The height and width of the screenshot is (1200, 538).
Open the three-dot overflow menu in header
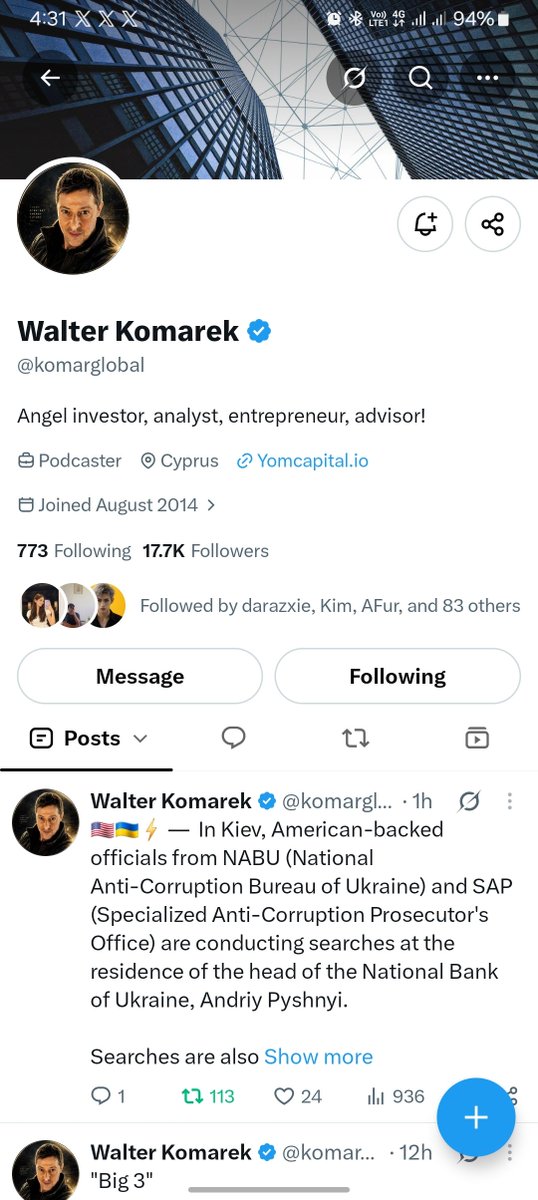click(x=487, y=78)
